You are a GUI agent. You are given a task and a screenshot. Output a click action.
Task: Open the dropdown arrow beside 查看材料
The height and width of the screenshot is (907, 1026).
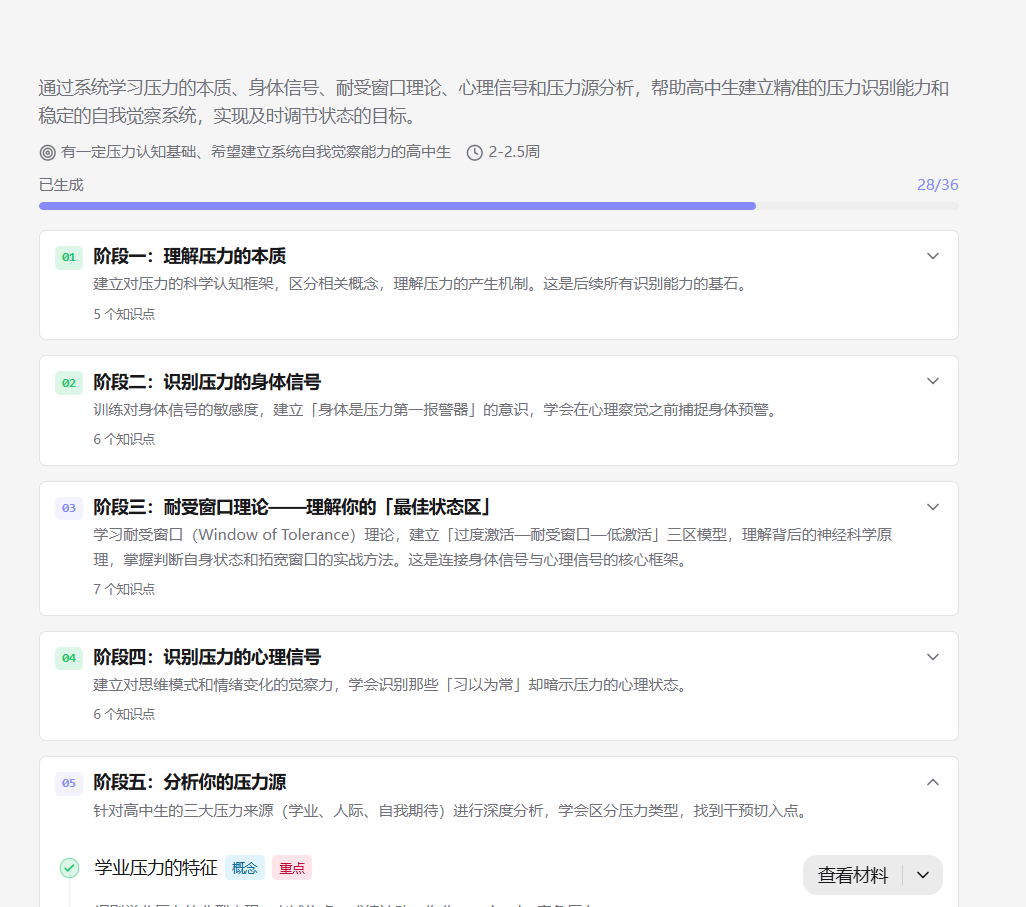tap(923, 875)
